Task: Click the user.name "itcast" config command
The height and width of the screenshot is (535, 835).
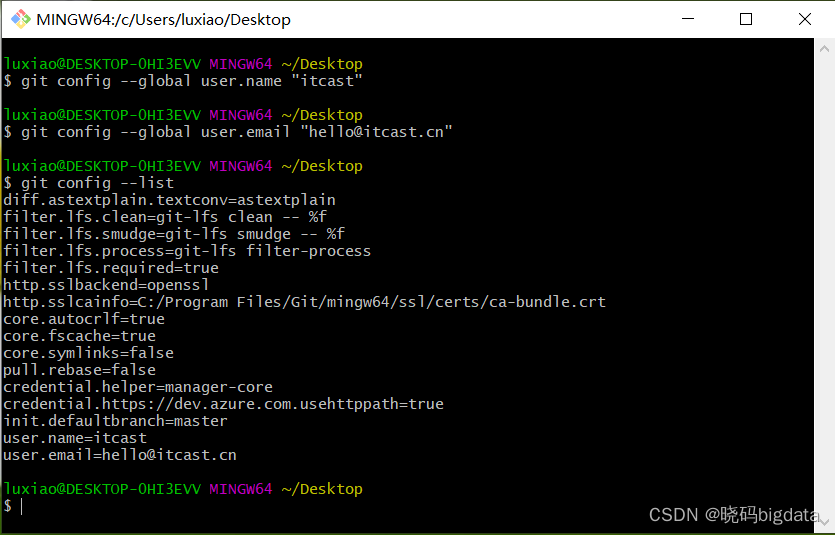Action: pos(192,81)
